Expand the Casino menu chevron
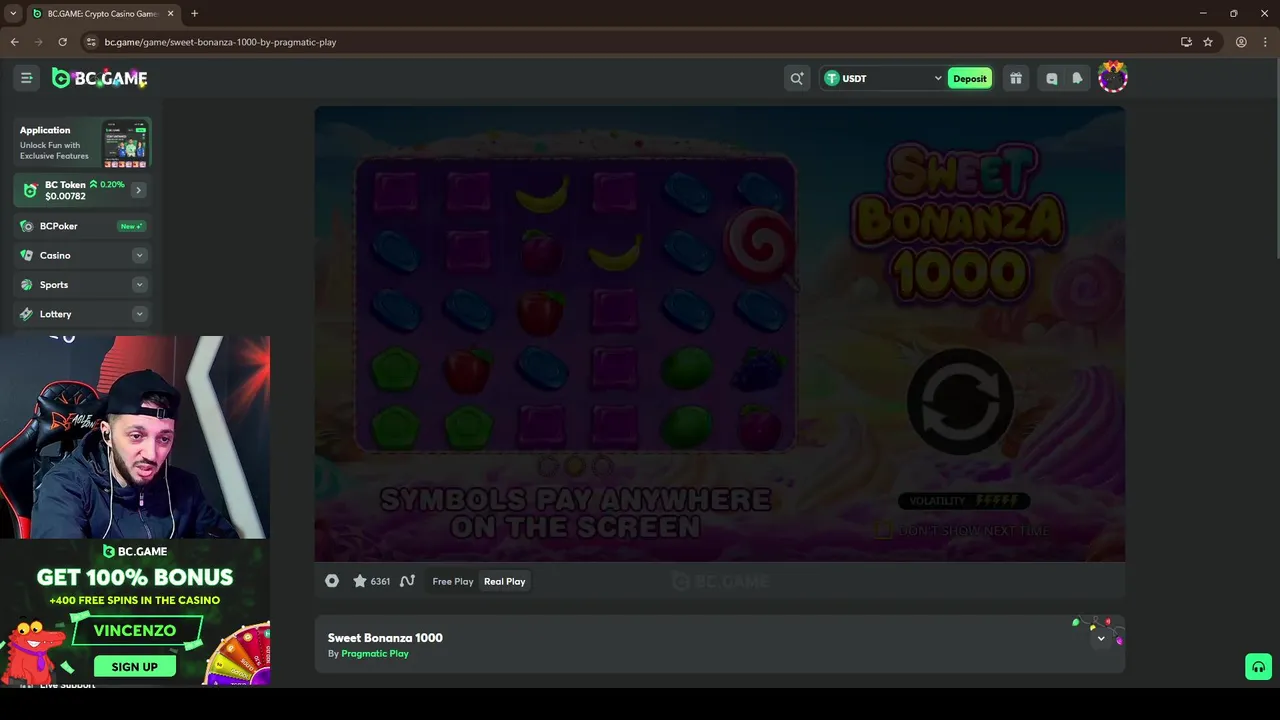Image resolution: width=1280 pixels, height=720 pixels. [139, 255]
